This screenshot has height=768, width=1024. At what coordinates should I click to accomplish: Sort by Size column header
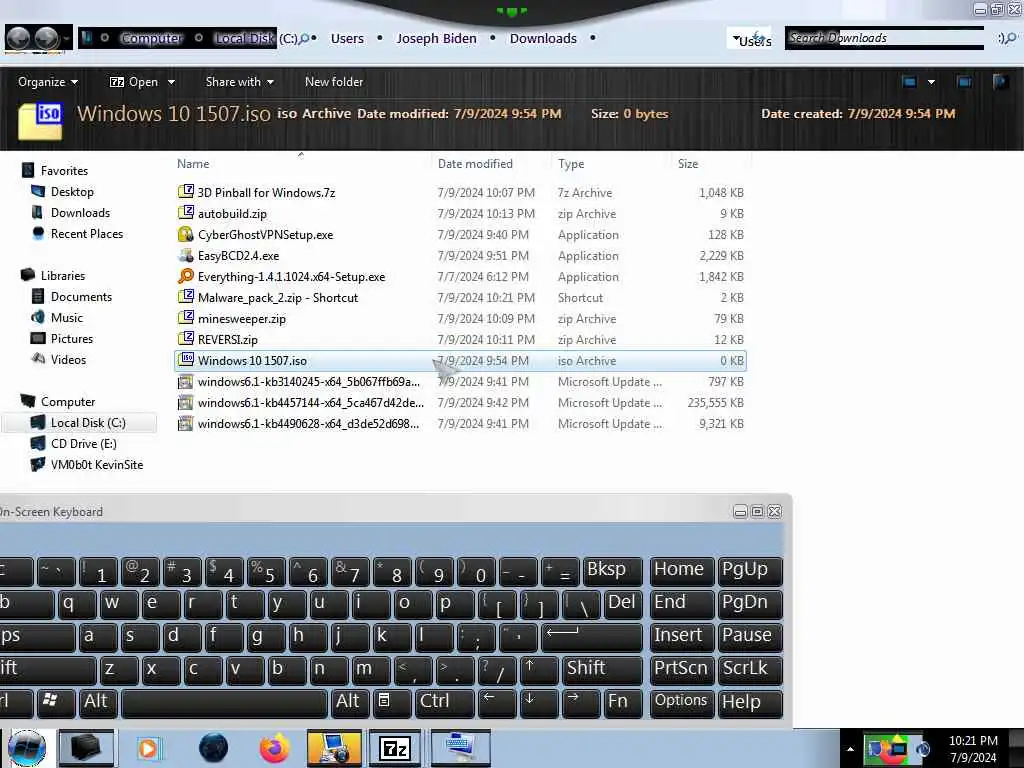click(687, 164)
